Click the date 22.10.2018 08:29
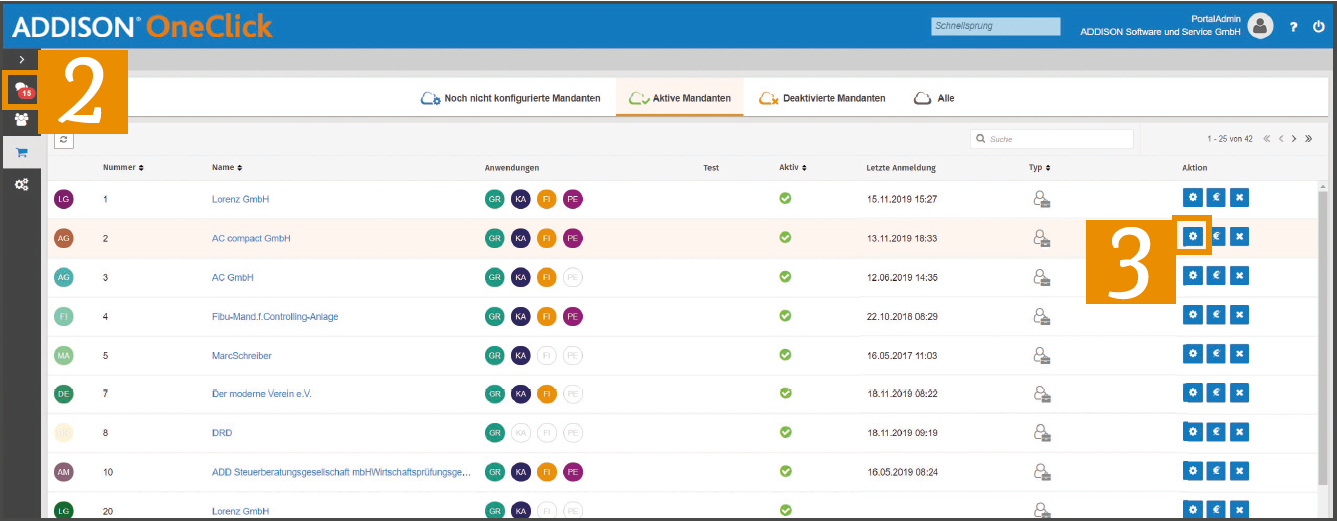 [x=902, y=316]
